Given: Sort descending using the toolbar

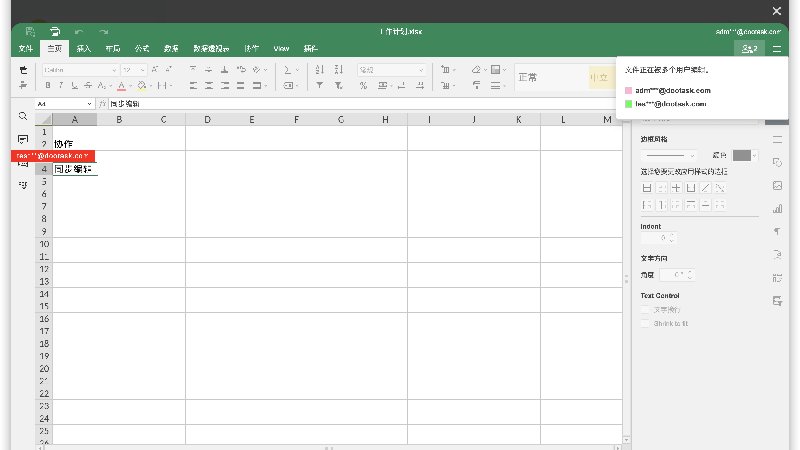Looking at the screenshot, I should tap(338, 69).
